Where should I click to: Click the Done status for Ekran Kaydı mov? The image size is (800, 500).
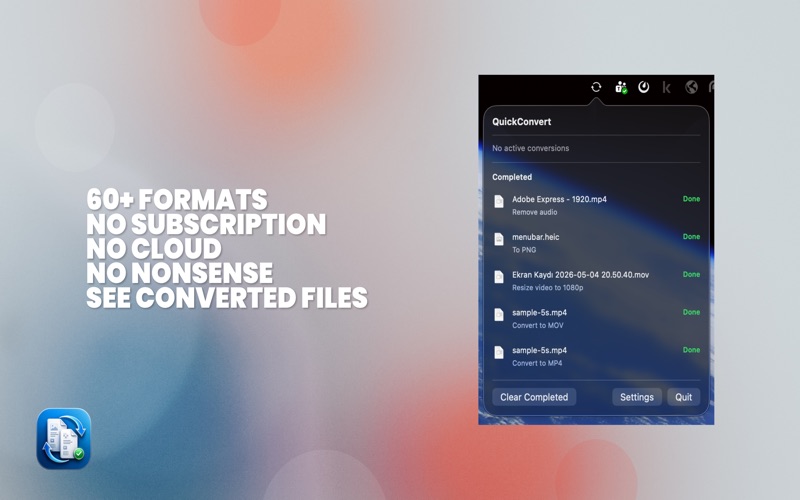pyautogui.click(x=691, y=274)
